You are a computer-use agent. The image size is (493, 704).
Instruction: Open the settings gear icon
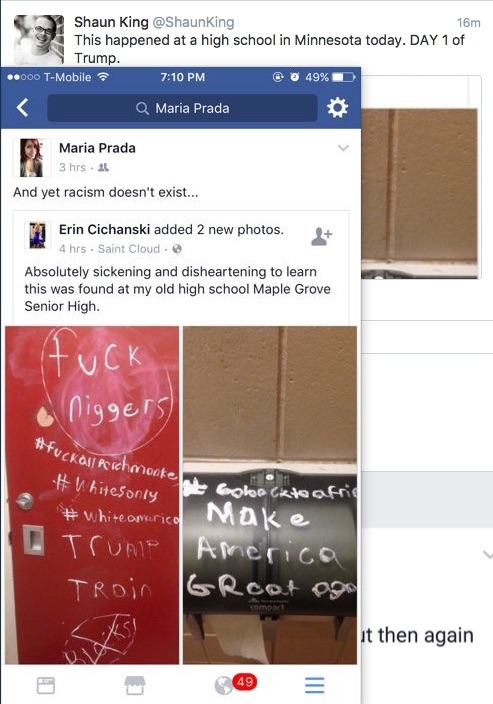[x=338, y=108]
